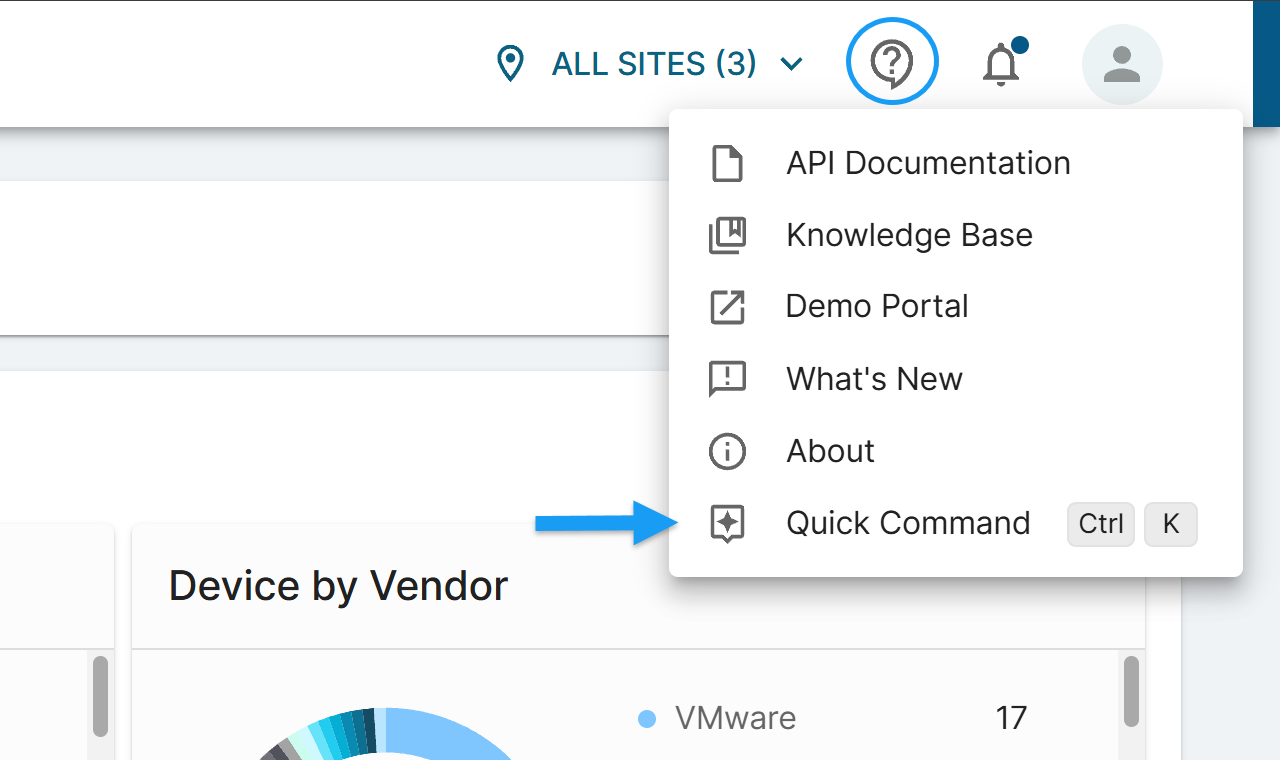Click the VMware legend color dot

(647, 718)
